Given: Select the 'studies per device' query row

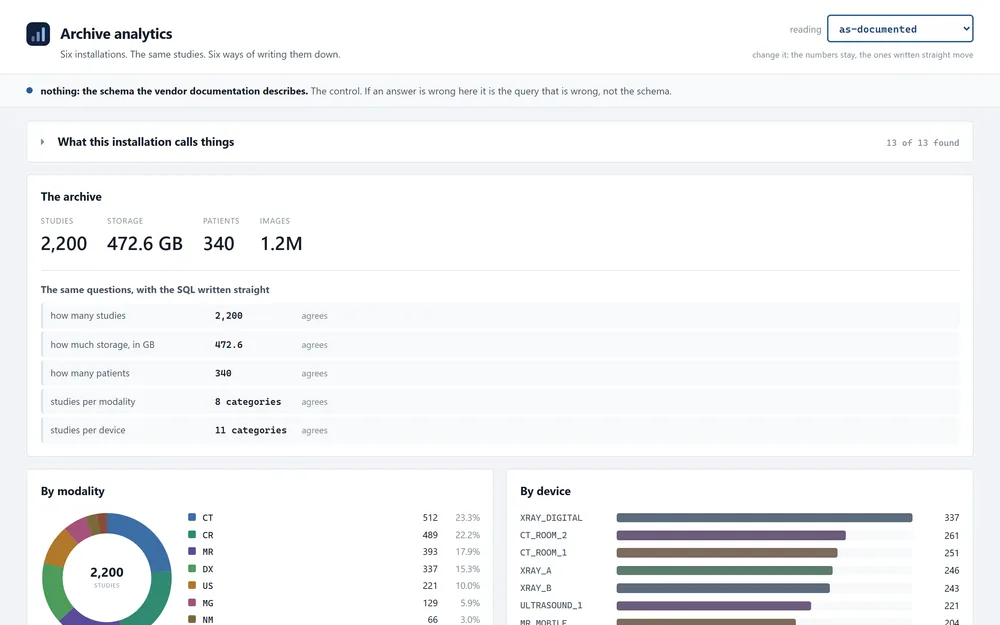Looking at the screenshot, I should pos(500,430).
